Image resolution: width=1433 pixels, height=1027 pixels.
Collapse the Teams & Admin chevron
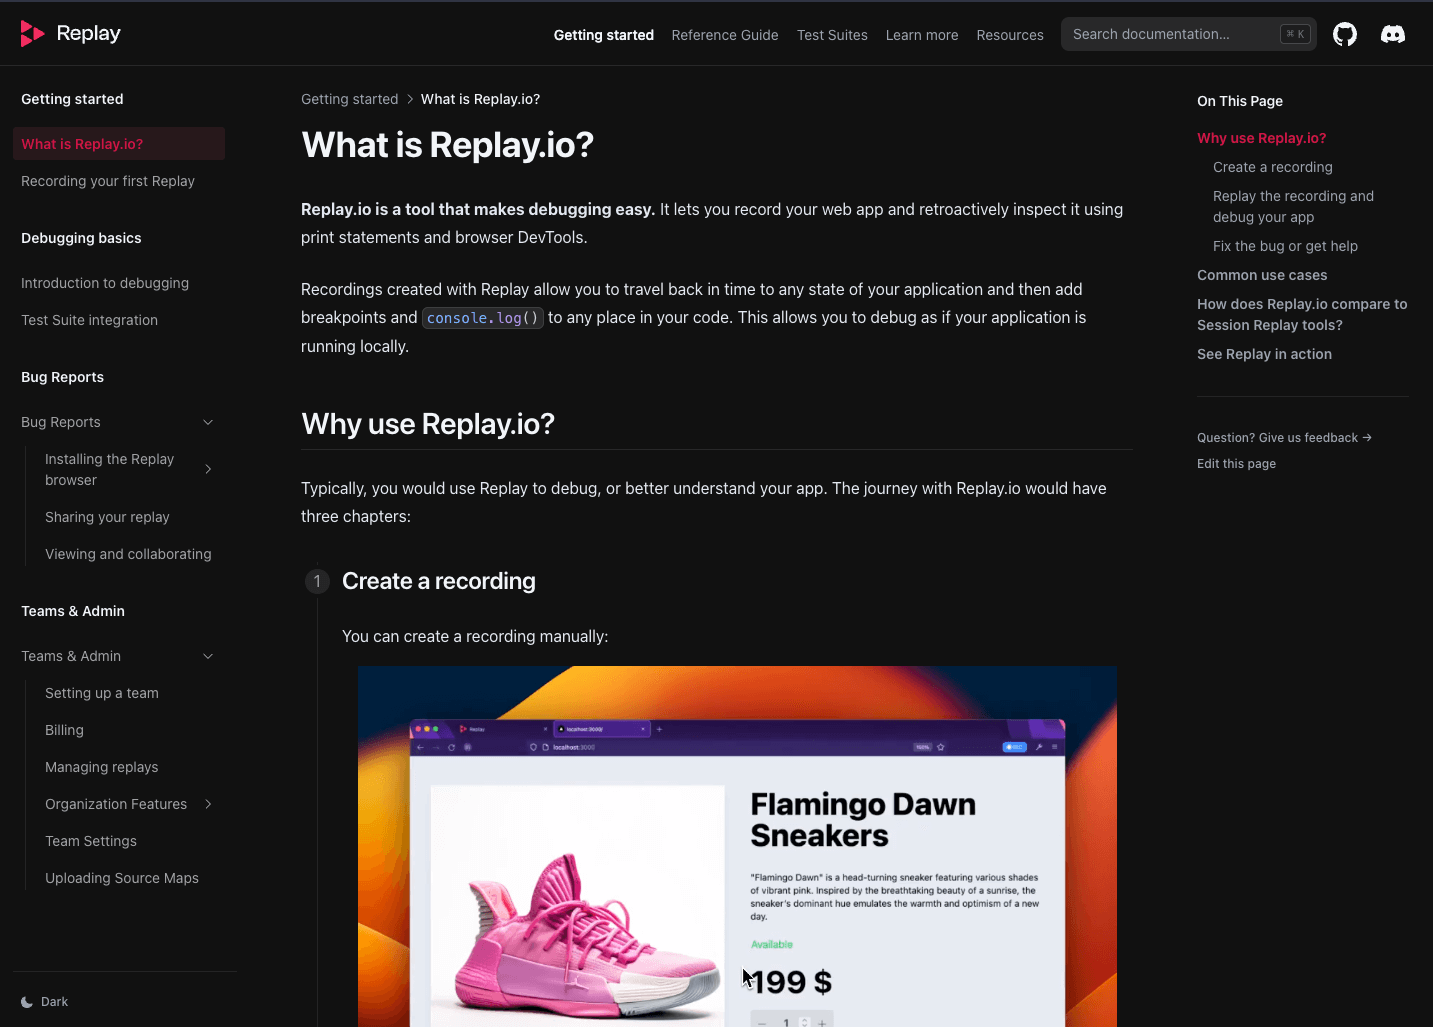click(208, 656)
